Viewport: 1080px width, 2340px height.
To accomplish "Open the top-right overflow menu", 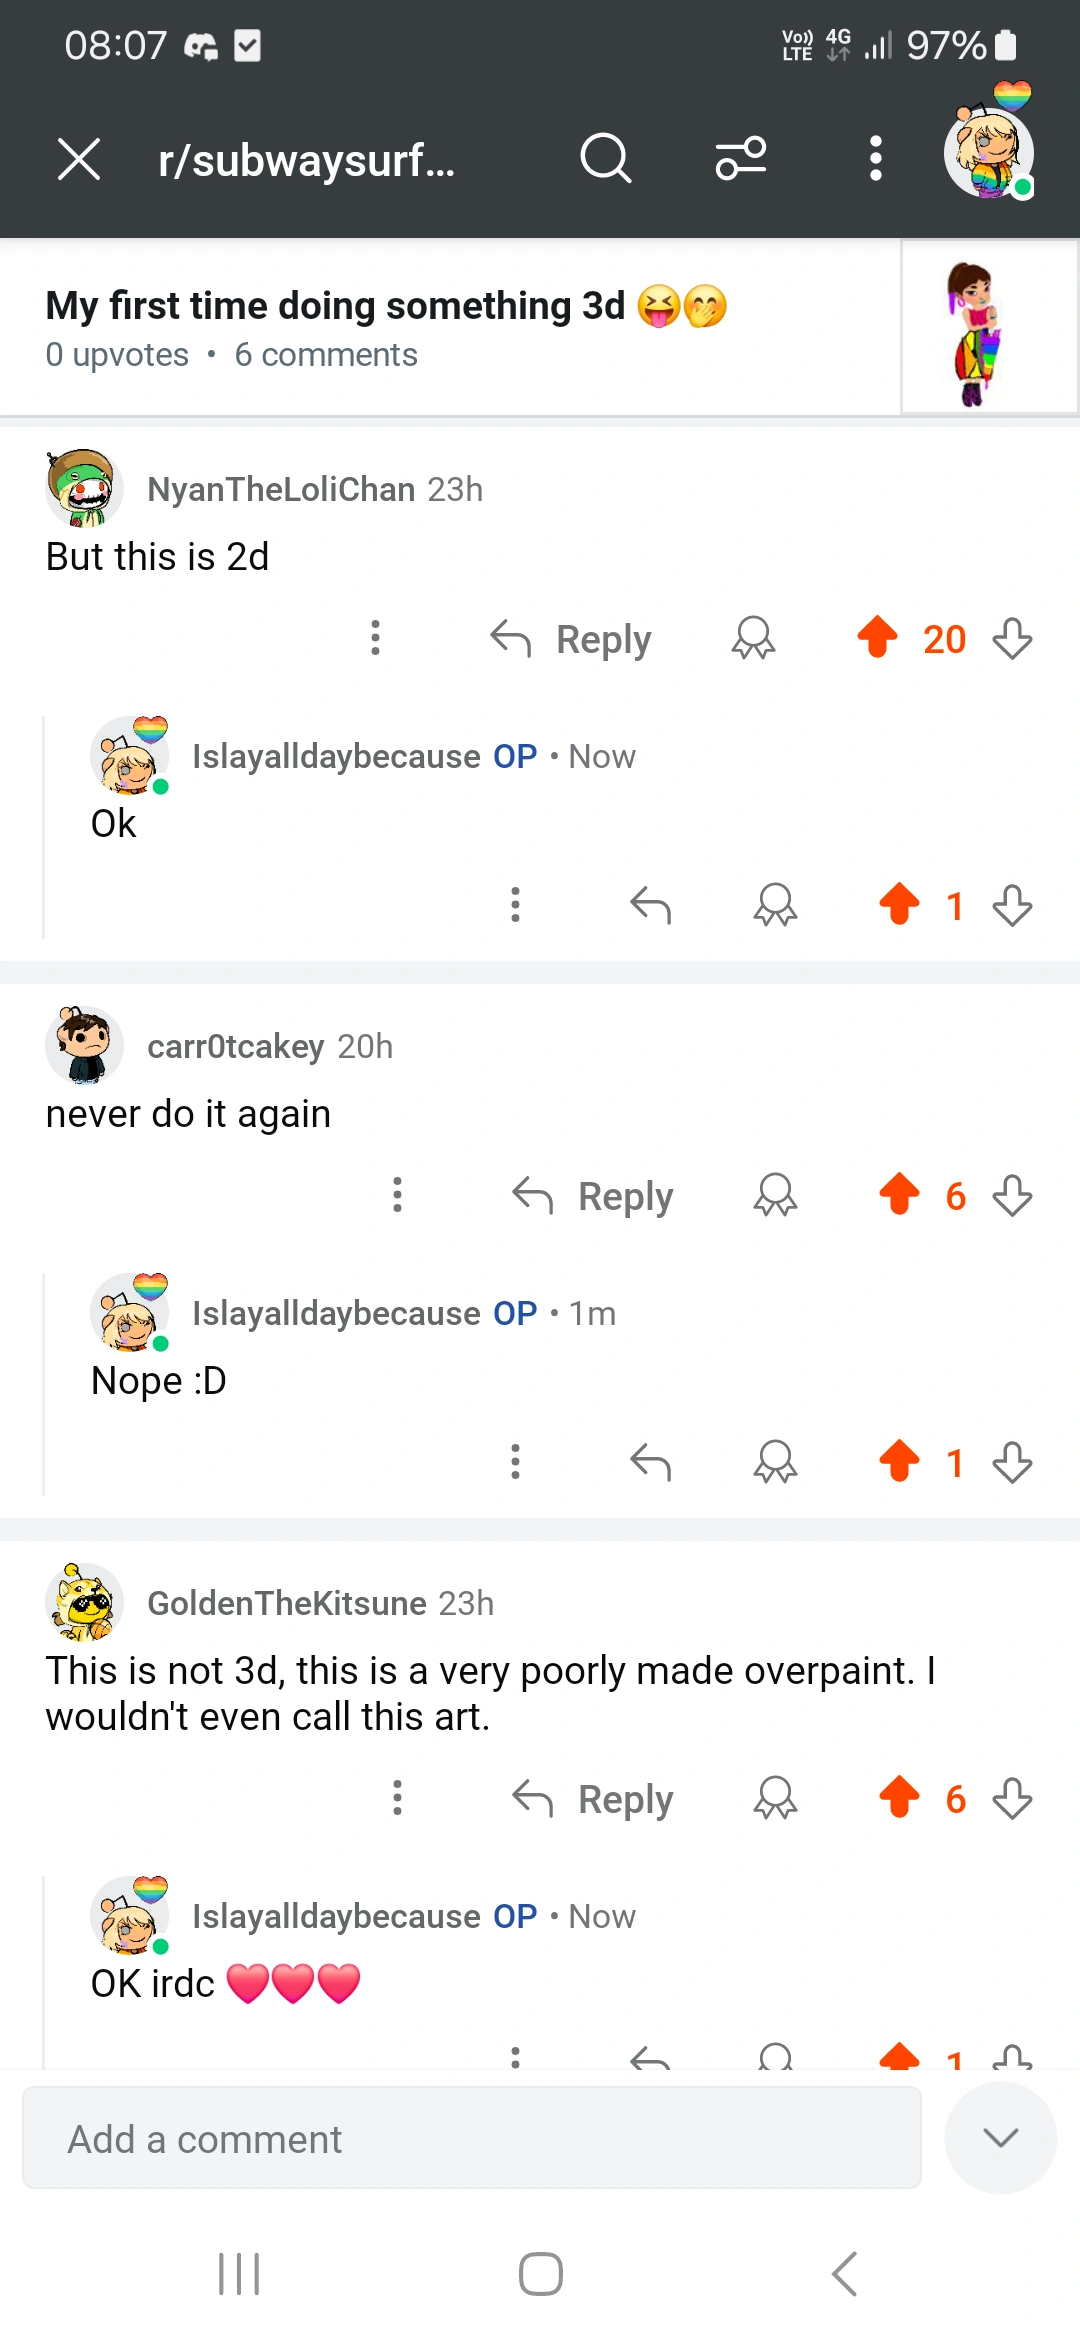I will pos(875,158).
